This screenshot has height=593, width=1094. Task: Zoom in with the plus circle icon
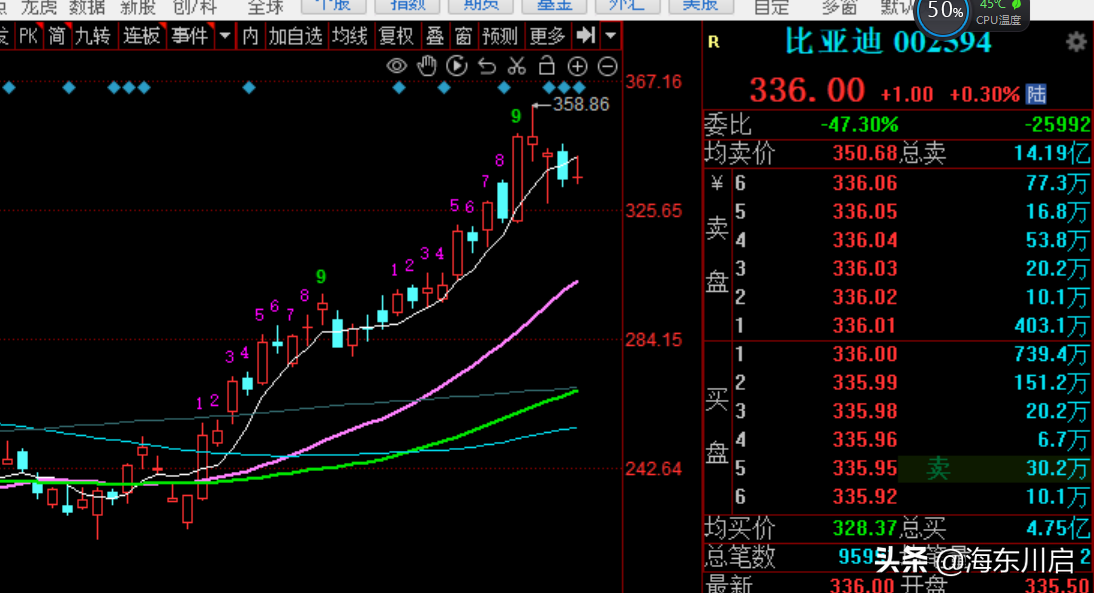click(x=577, y=66)
